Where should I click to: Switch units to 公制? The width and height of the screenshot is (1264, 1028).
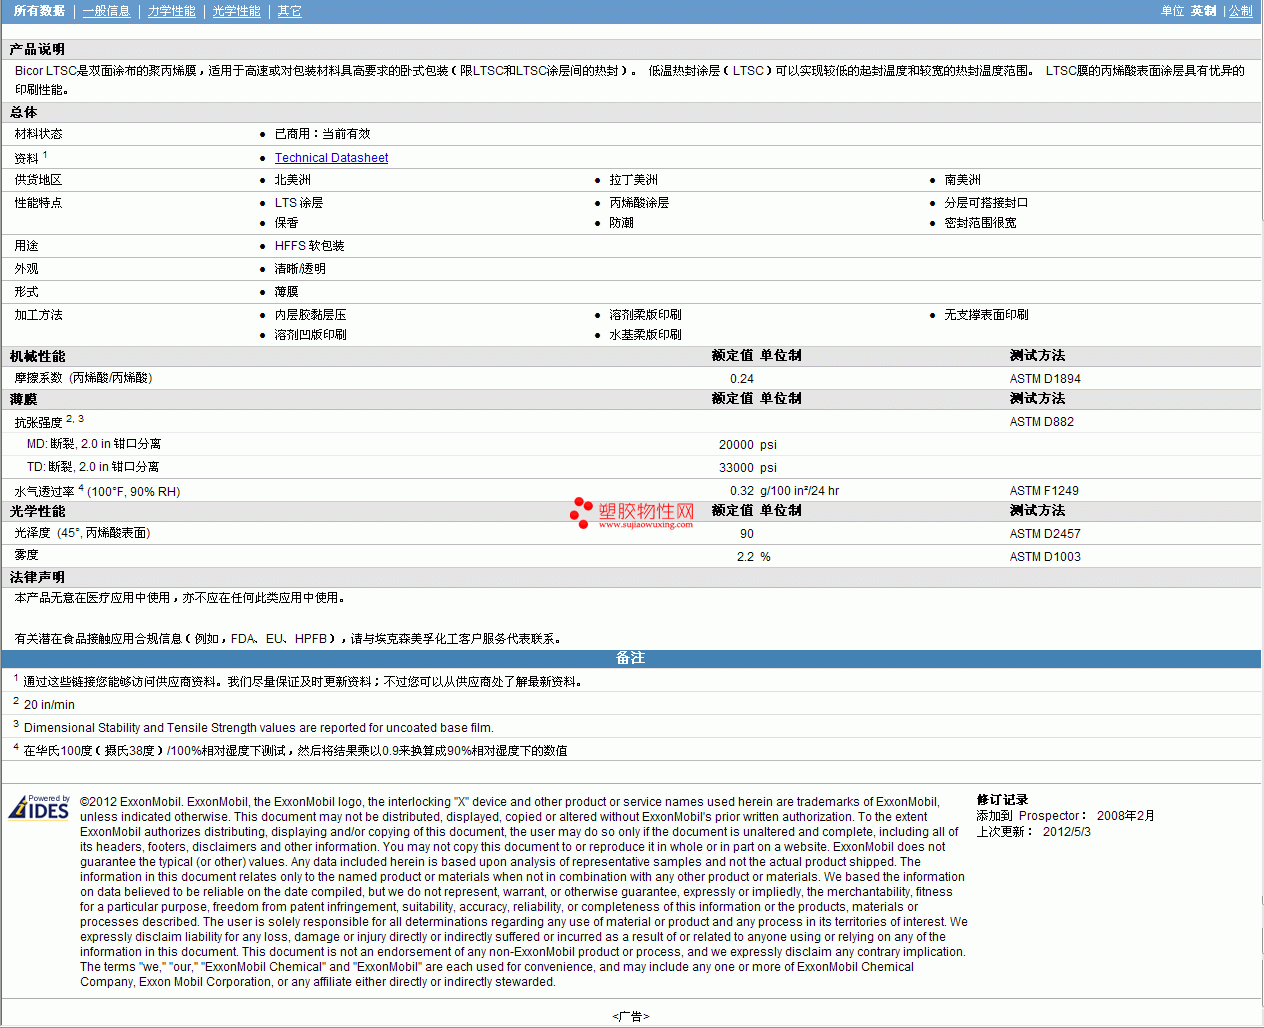tap(1240, 11)
